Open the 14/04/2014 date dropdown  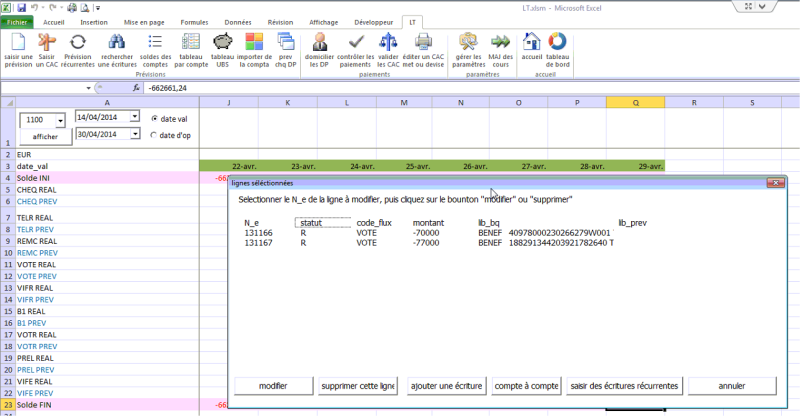coord(134,117)
